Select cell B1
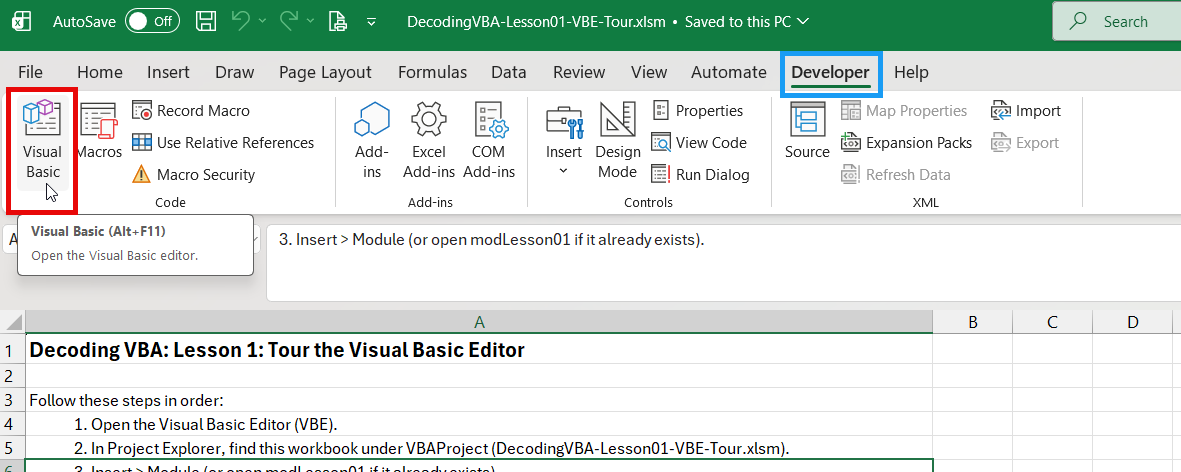1181x472 pixels. coord(972,350)
